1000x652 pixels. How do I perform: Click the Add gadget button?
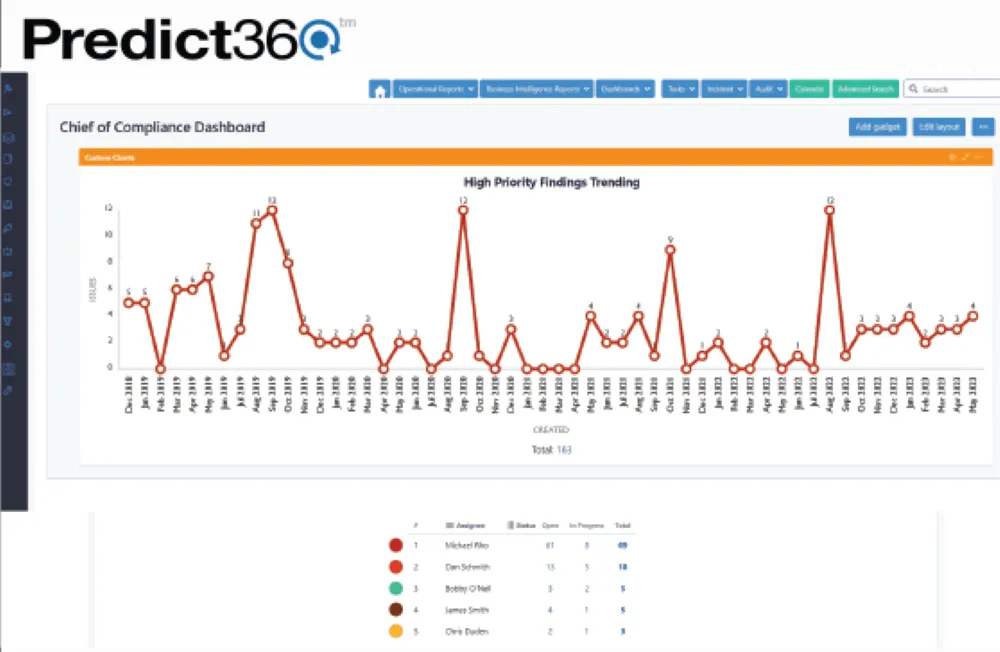click(x=877, y=127)
